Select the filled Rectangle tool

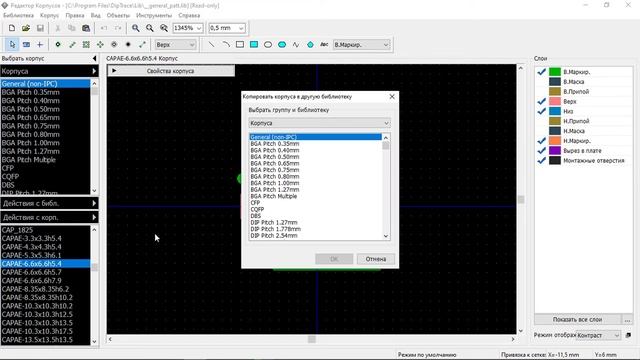(x=254, y=44)
